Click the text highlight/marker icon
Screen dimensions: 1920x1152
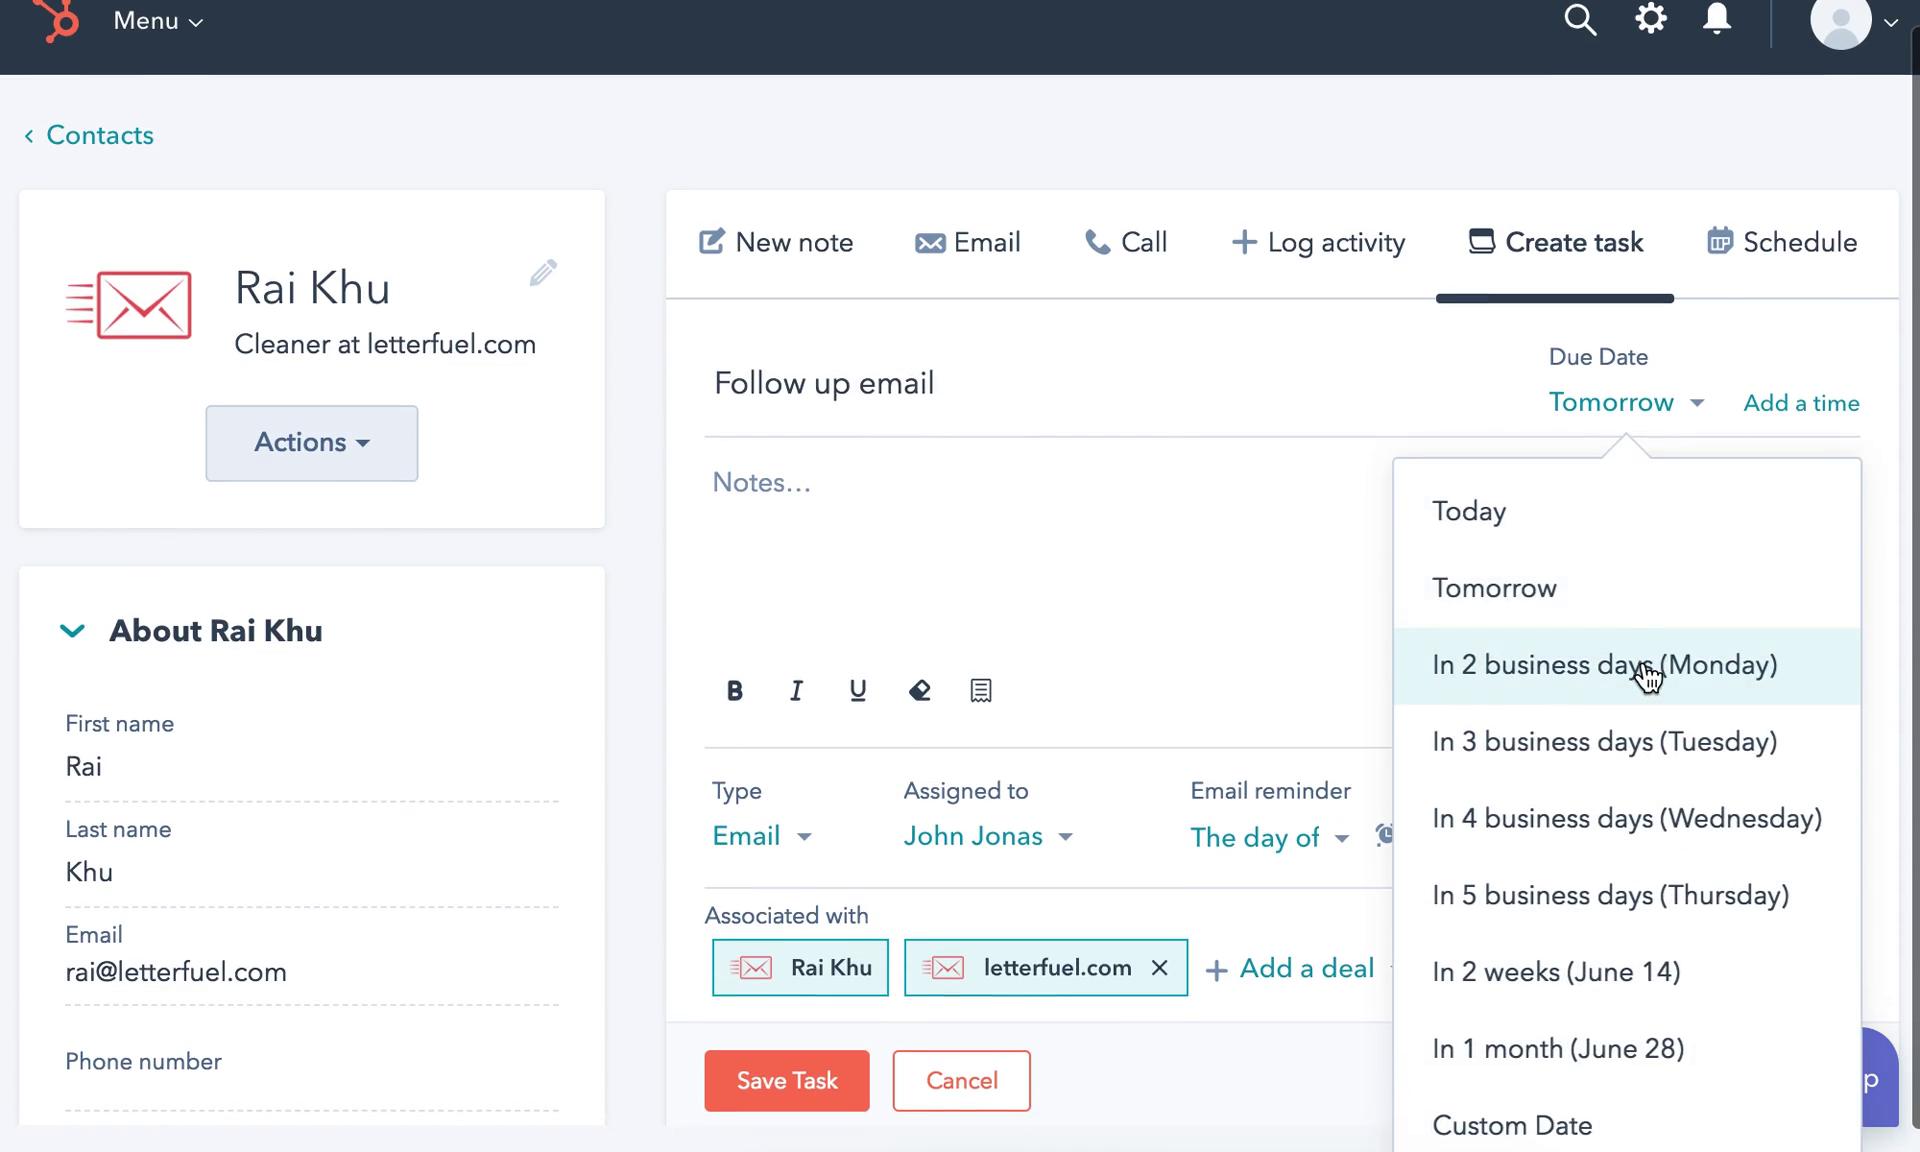pyautogui.click(x=919, y=690)
